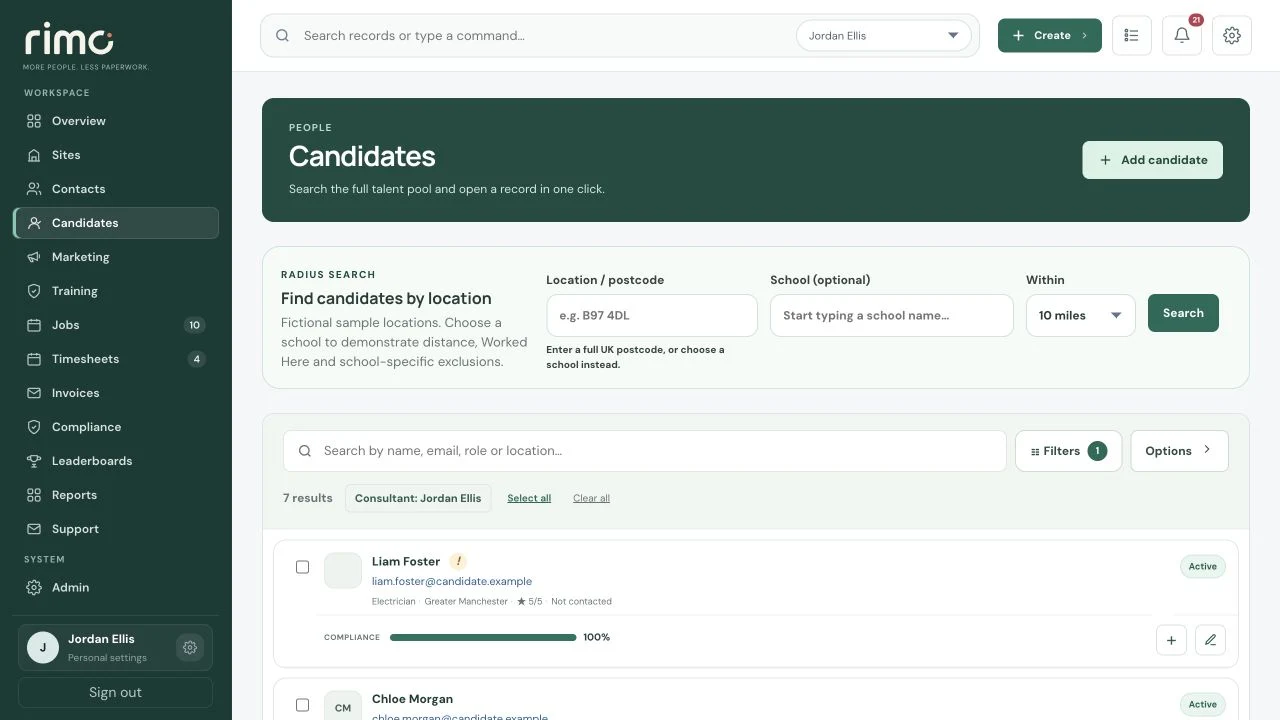Click the Sign out button
The height and width of the screenshot is (720, 1280).
115,692
